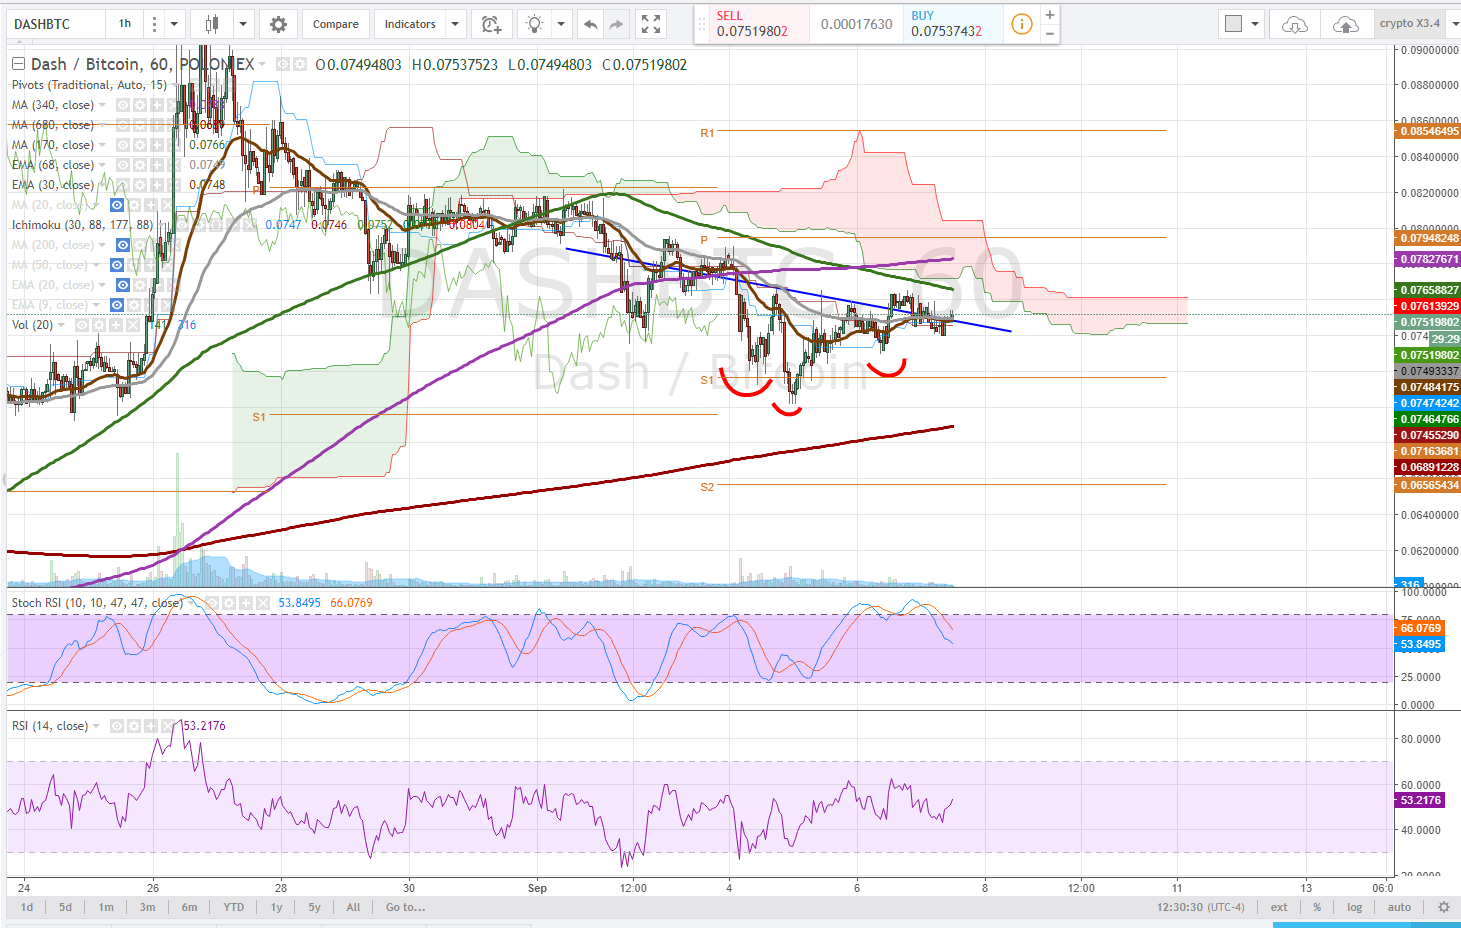This screenshot has width=1461, height=928.
Task: Open chart properties gear in top toolbar
Action: pyautogui.click(x=278, y=24)
